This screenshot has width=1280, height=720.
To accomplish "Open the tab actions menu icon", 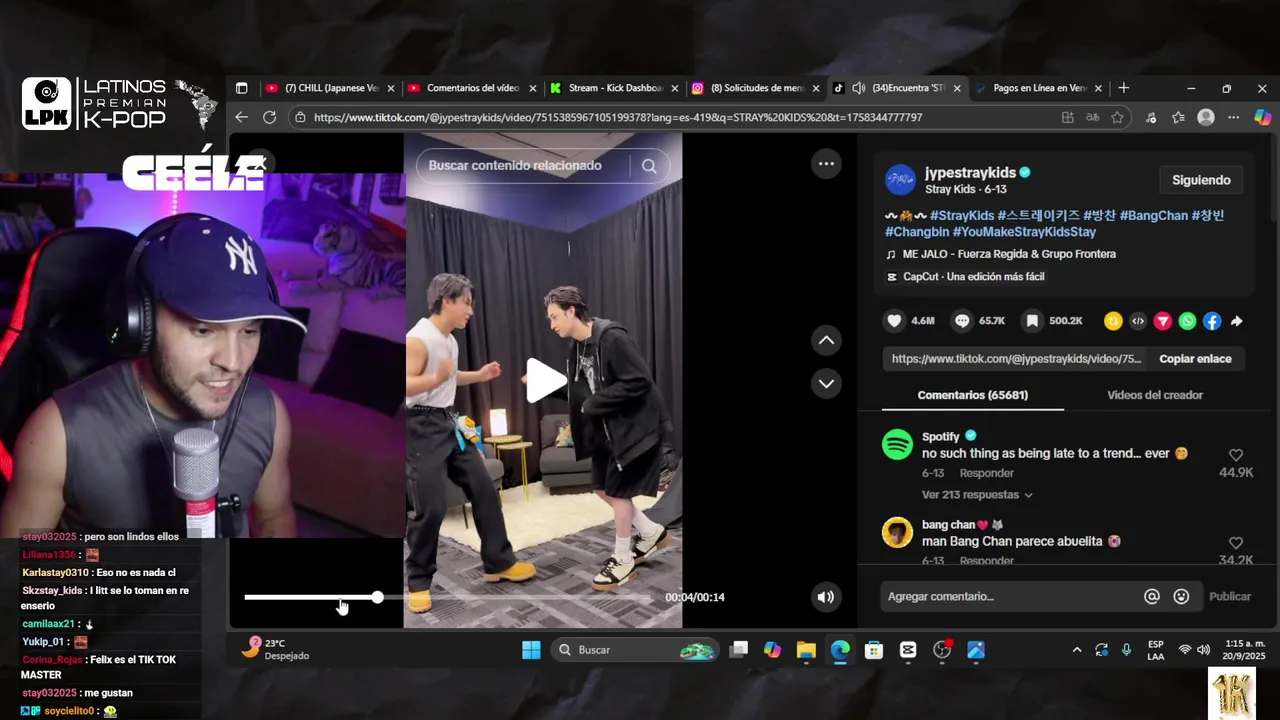I will click(x=241, y=88).
